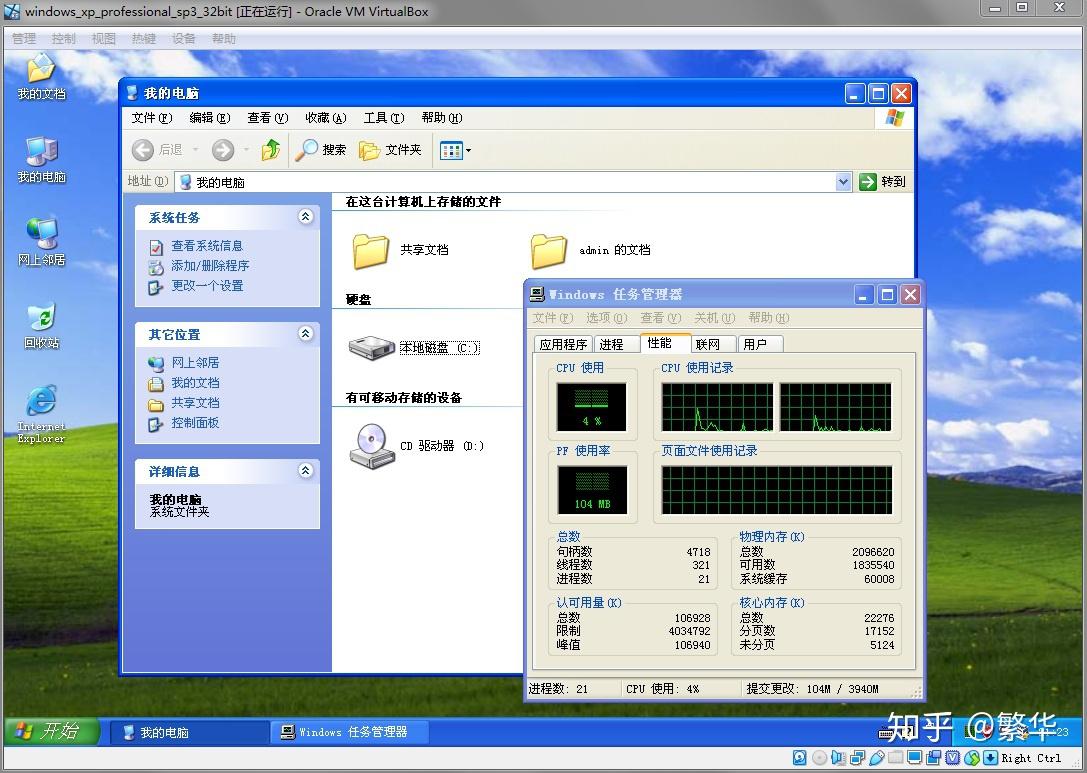Click the VirtualBox audio status icon
The image size is (1087, 773).
[838, 758]
